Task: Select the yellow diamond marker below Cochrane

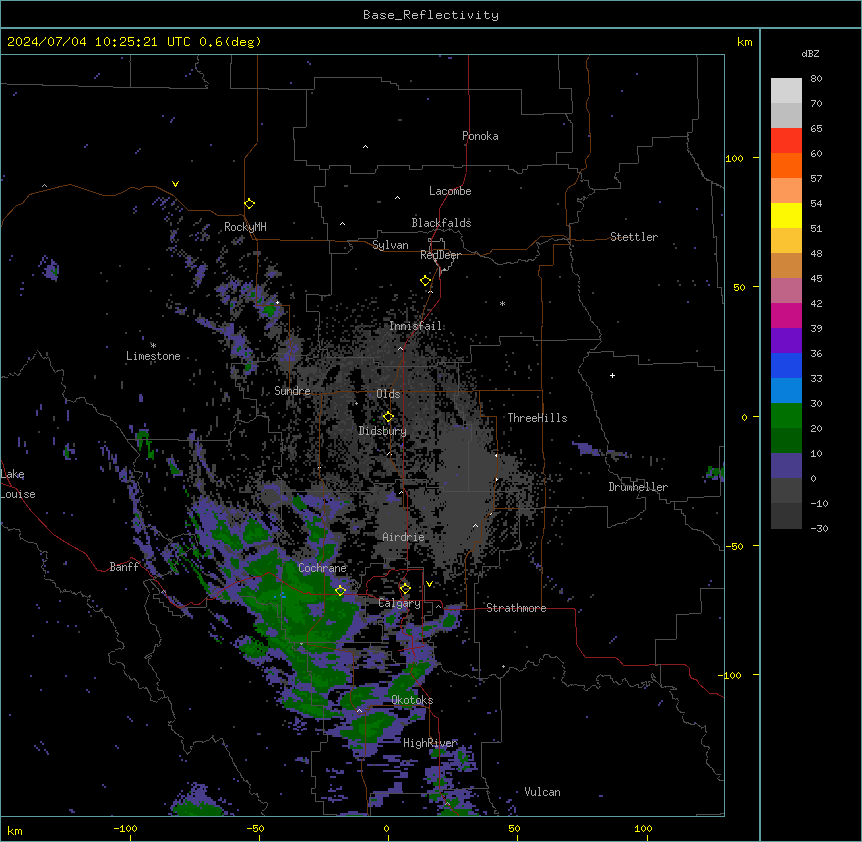Action: (340, 590)
